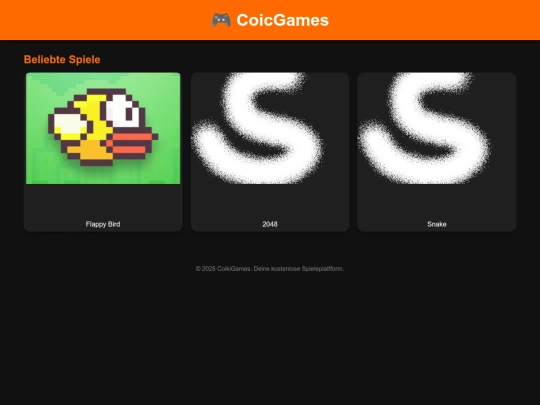Open the 2048 game thumbnail image

[270, 128]
